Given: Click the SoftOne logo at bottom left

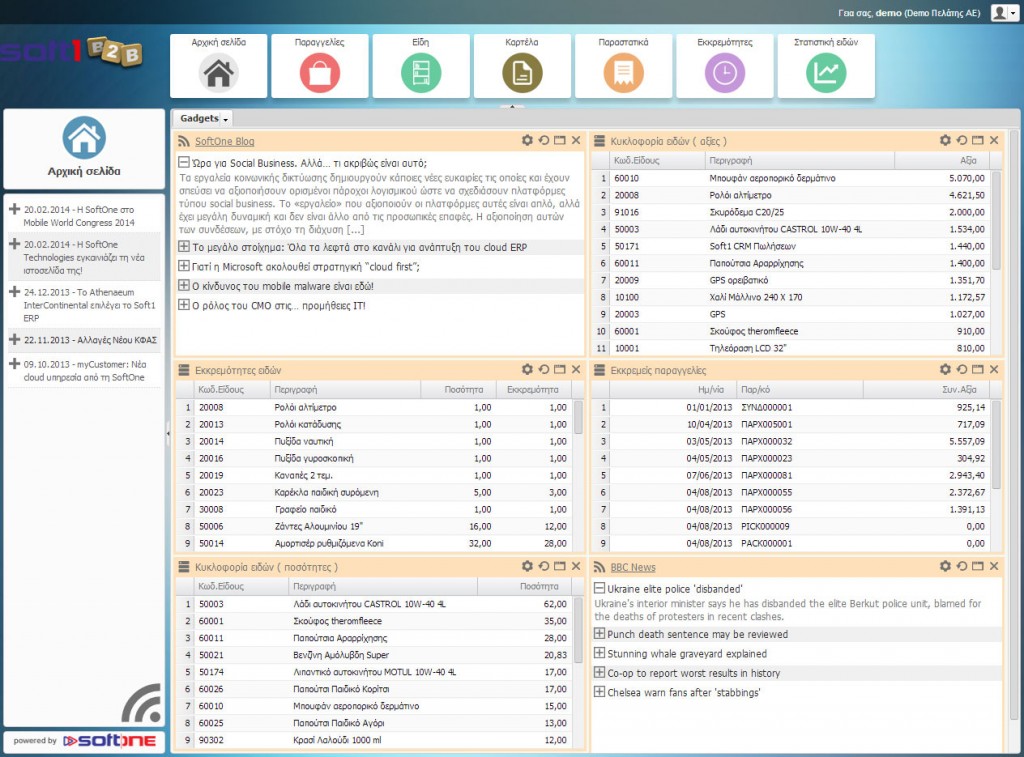Looking at the screenshot, I should (x=109, y=741).
